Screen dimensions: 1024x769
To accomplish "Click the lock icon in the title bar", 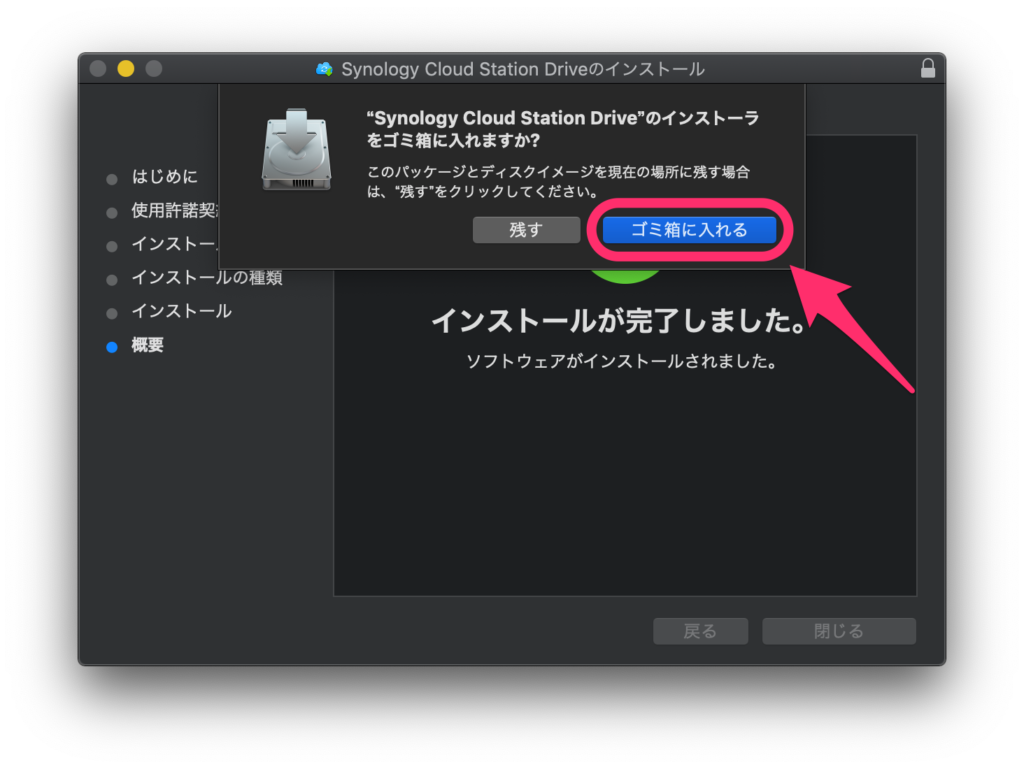I will 928,69.
